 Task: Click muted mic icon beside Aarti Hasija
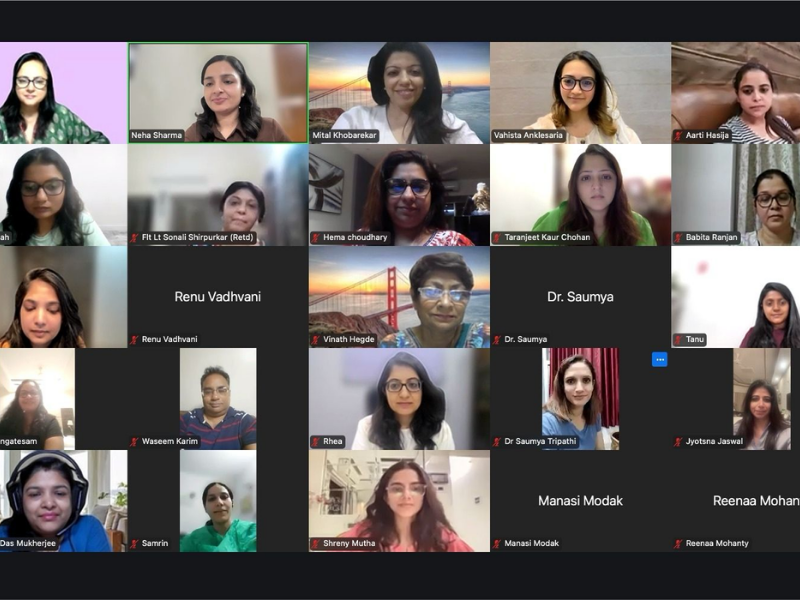678,135
